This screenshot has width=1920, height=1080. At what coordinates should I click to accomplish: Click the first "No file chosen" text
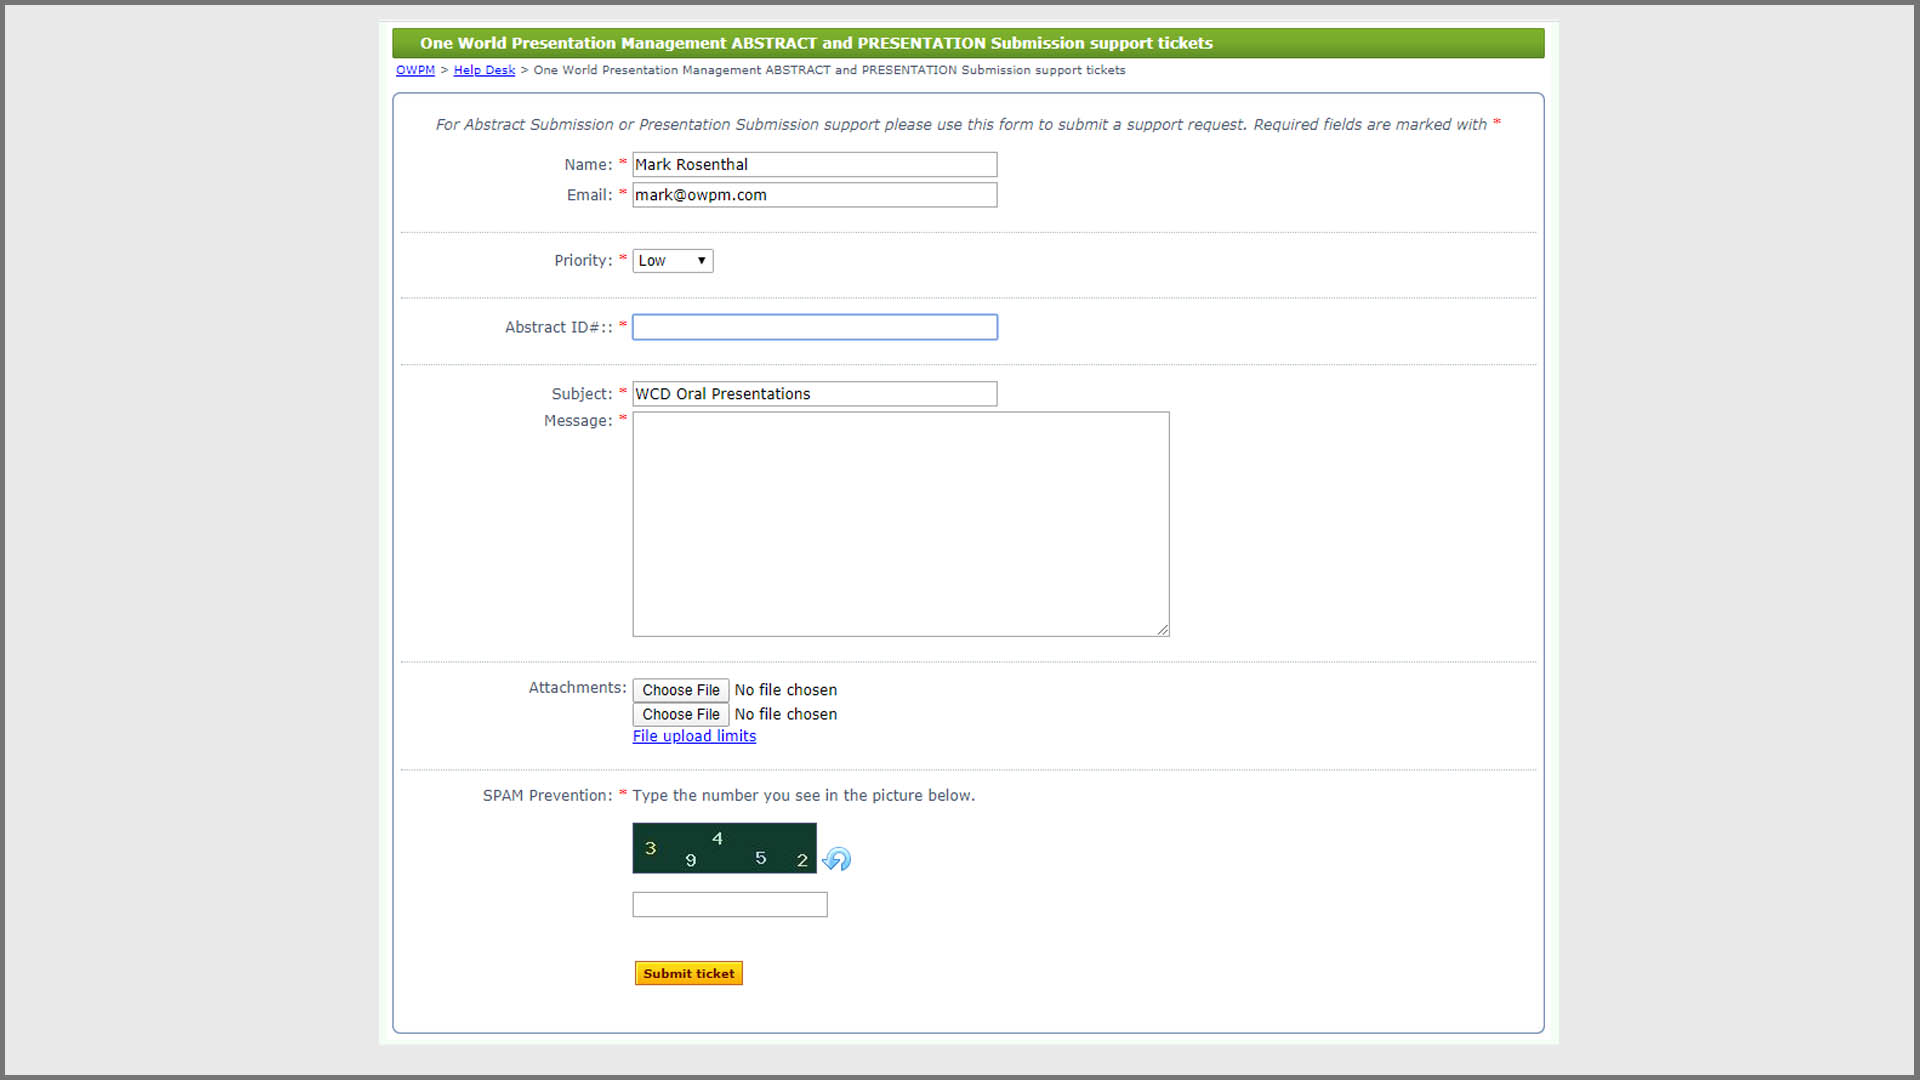pyautogui.click(x=785, y=690)
